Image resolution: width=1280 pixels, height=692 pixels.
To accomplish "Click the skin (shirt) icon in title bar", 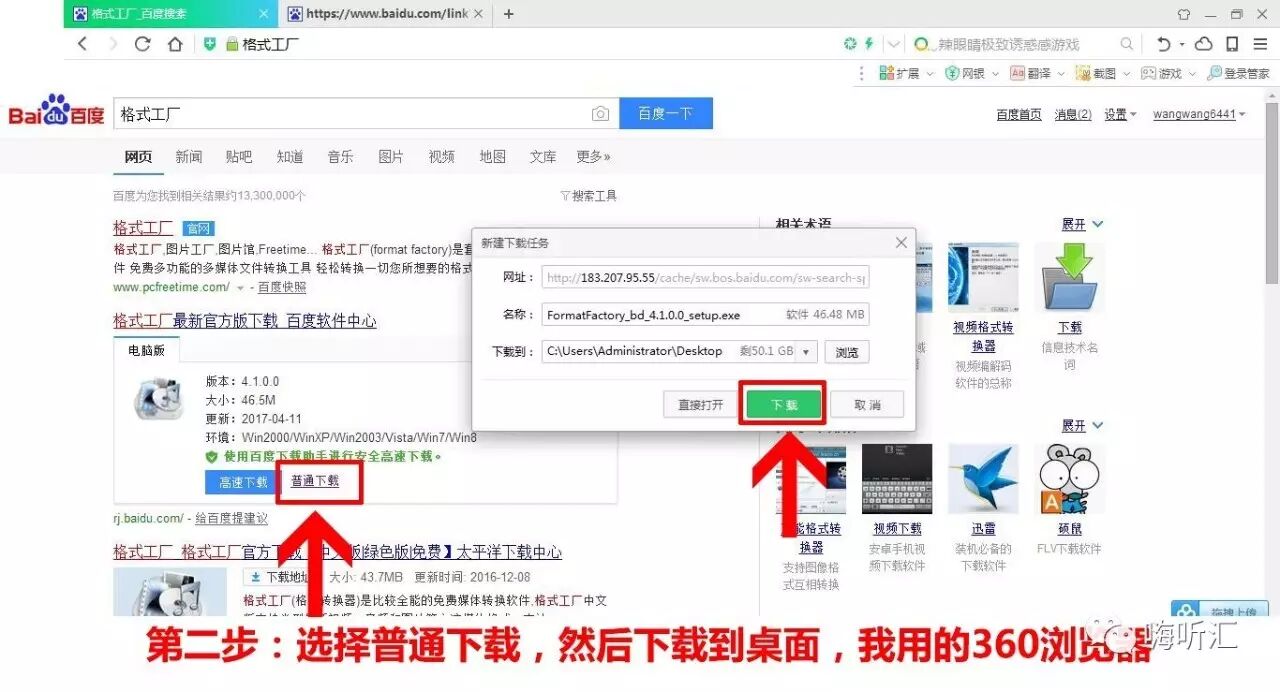I will 1184,14.
